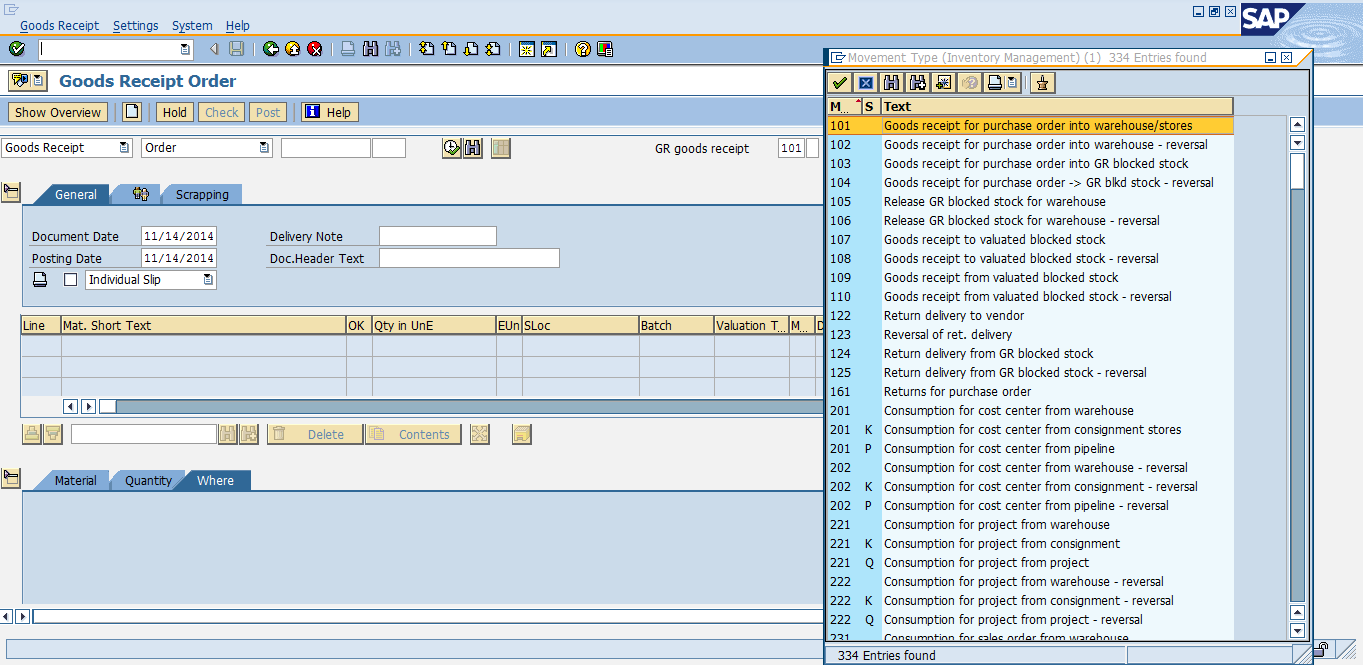Click the Post button
1363x665 pixels.
[268, 112]
